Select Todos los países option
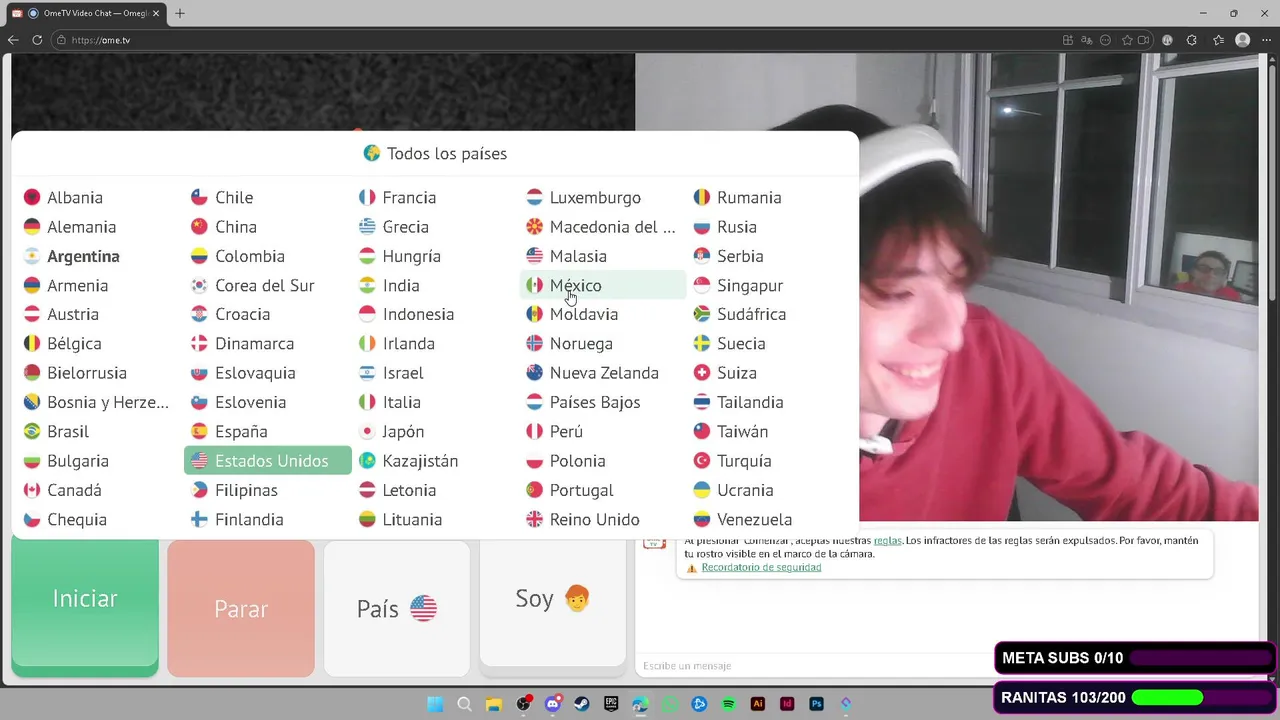 pyautogui.click(x=435, y=153)
